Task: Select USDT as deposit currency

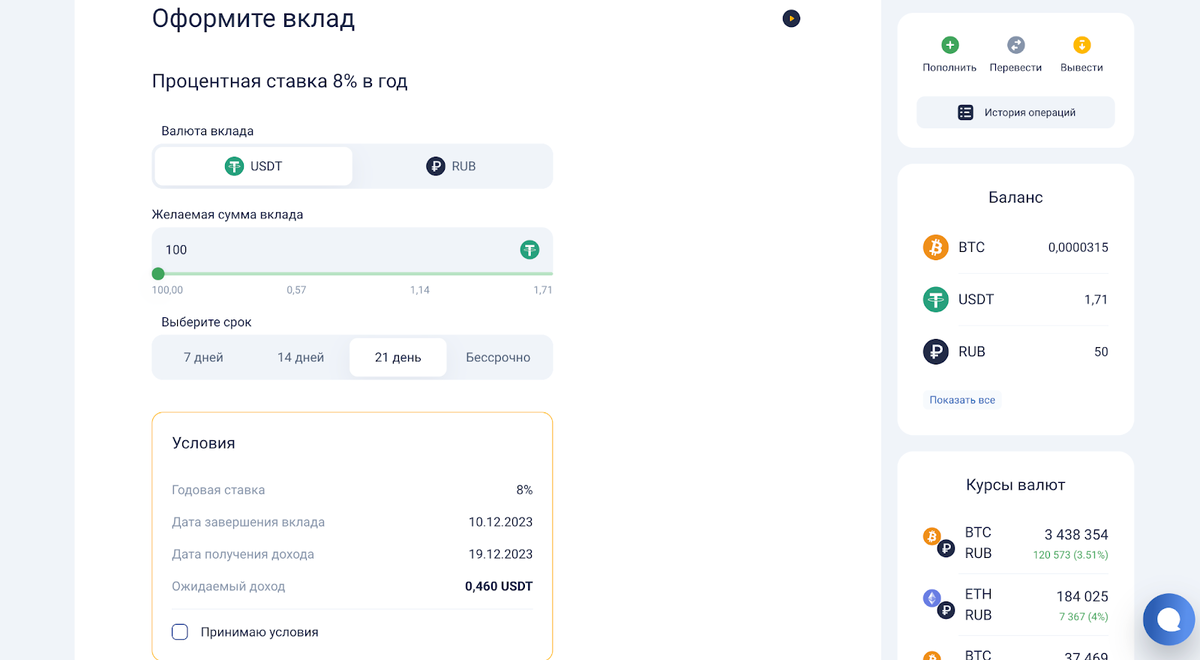Action: (253, 166)
